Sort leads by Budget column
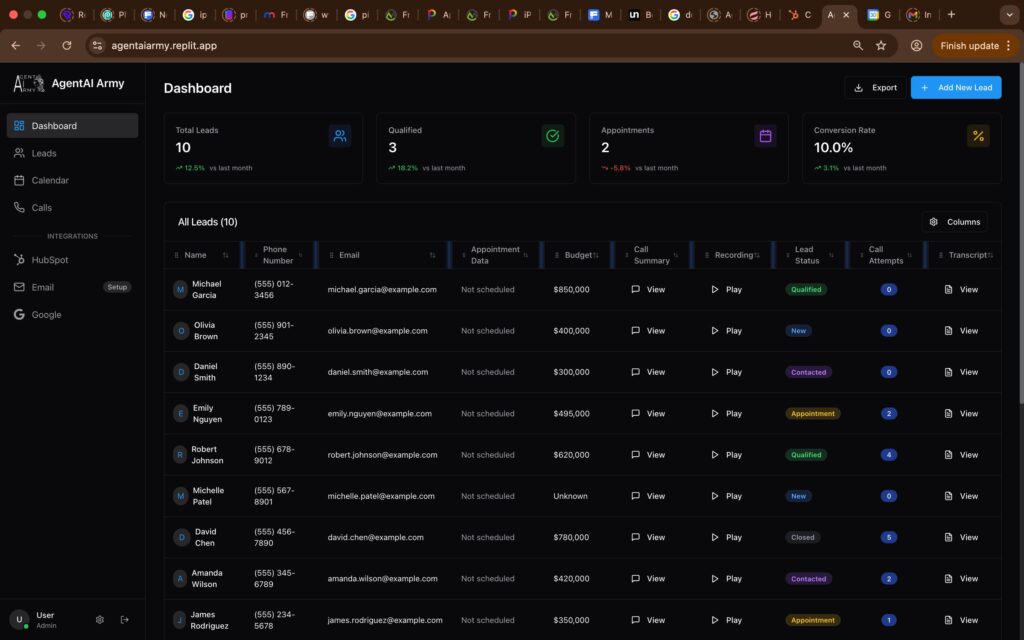This screenshot has width=1024, height=640. [x=576, y=255]
